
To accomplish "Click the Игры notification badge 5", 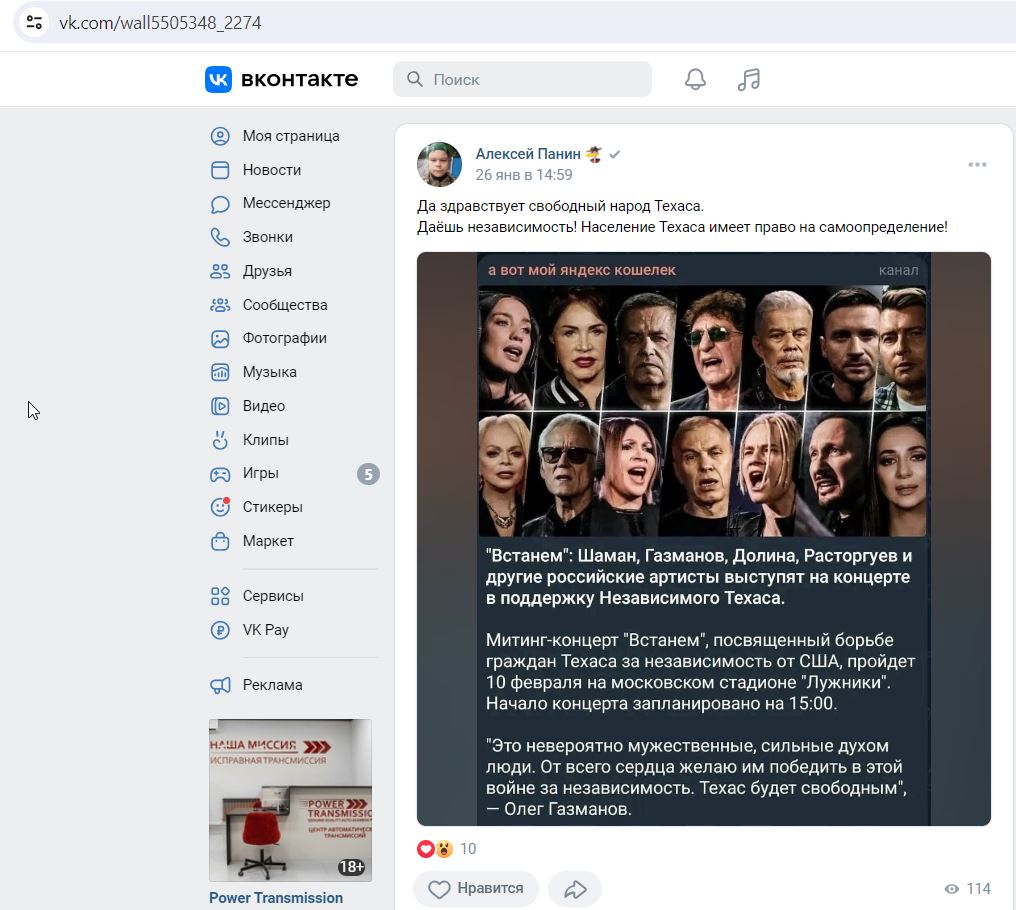I will pyautogui.click(x=368, y=474).
